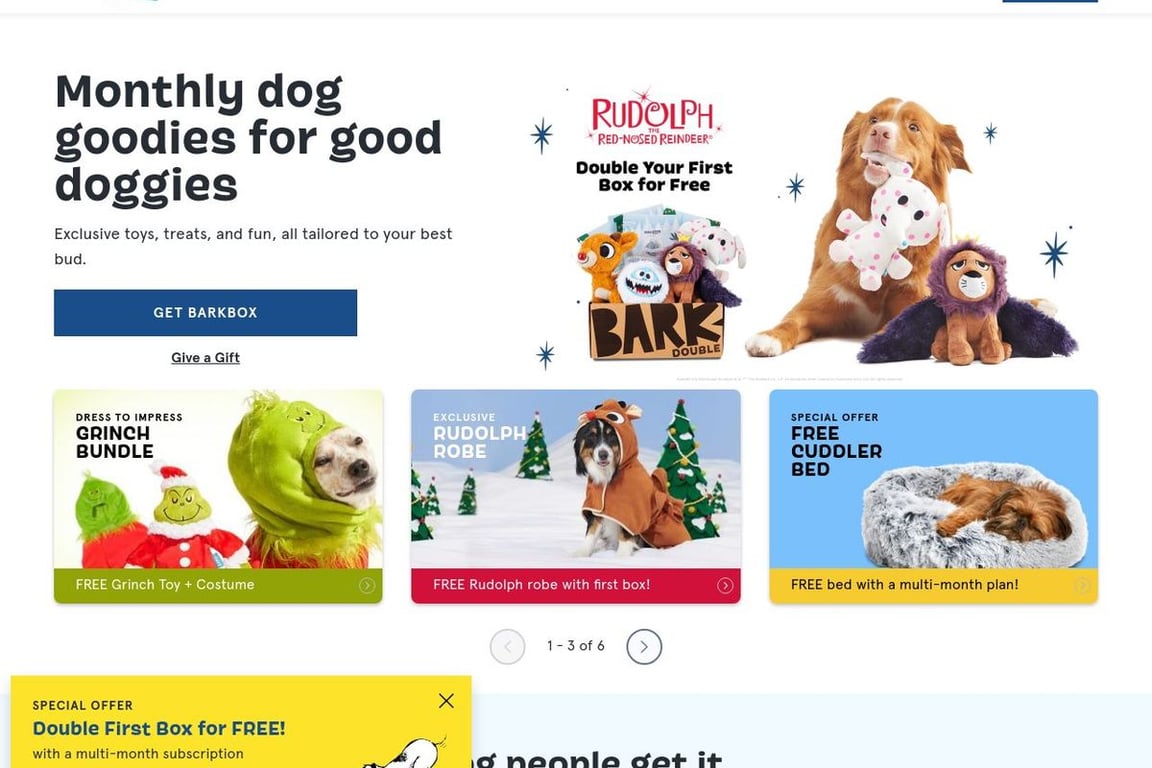This screenshot has height=768, width=1152.
Task: Click the 1 - 3 of 6 indicator
Action: [x=575, y=646]
